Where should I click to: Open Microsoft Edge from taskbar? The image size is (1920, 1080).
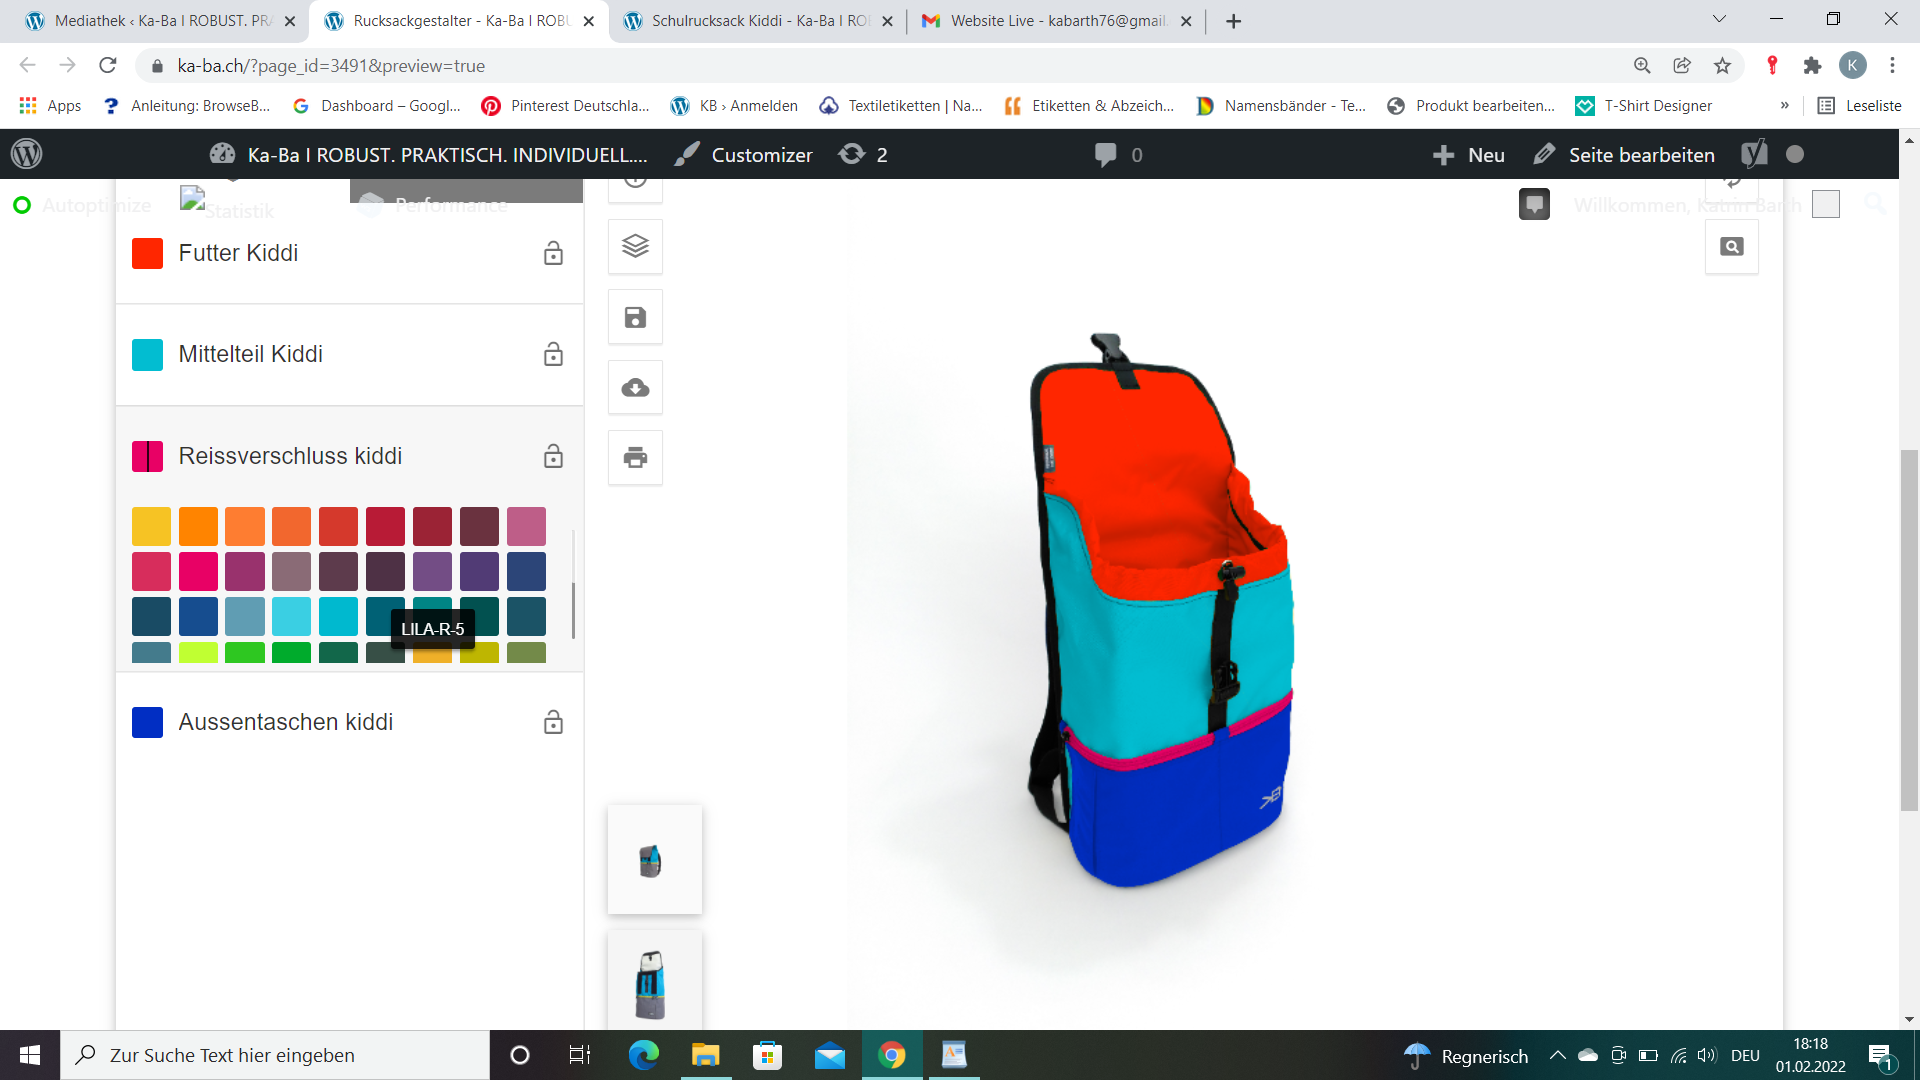pos(643,1055)
